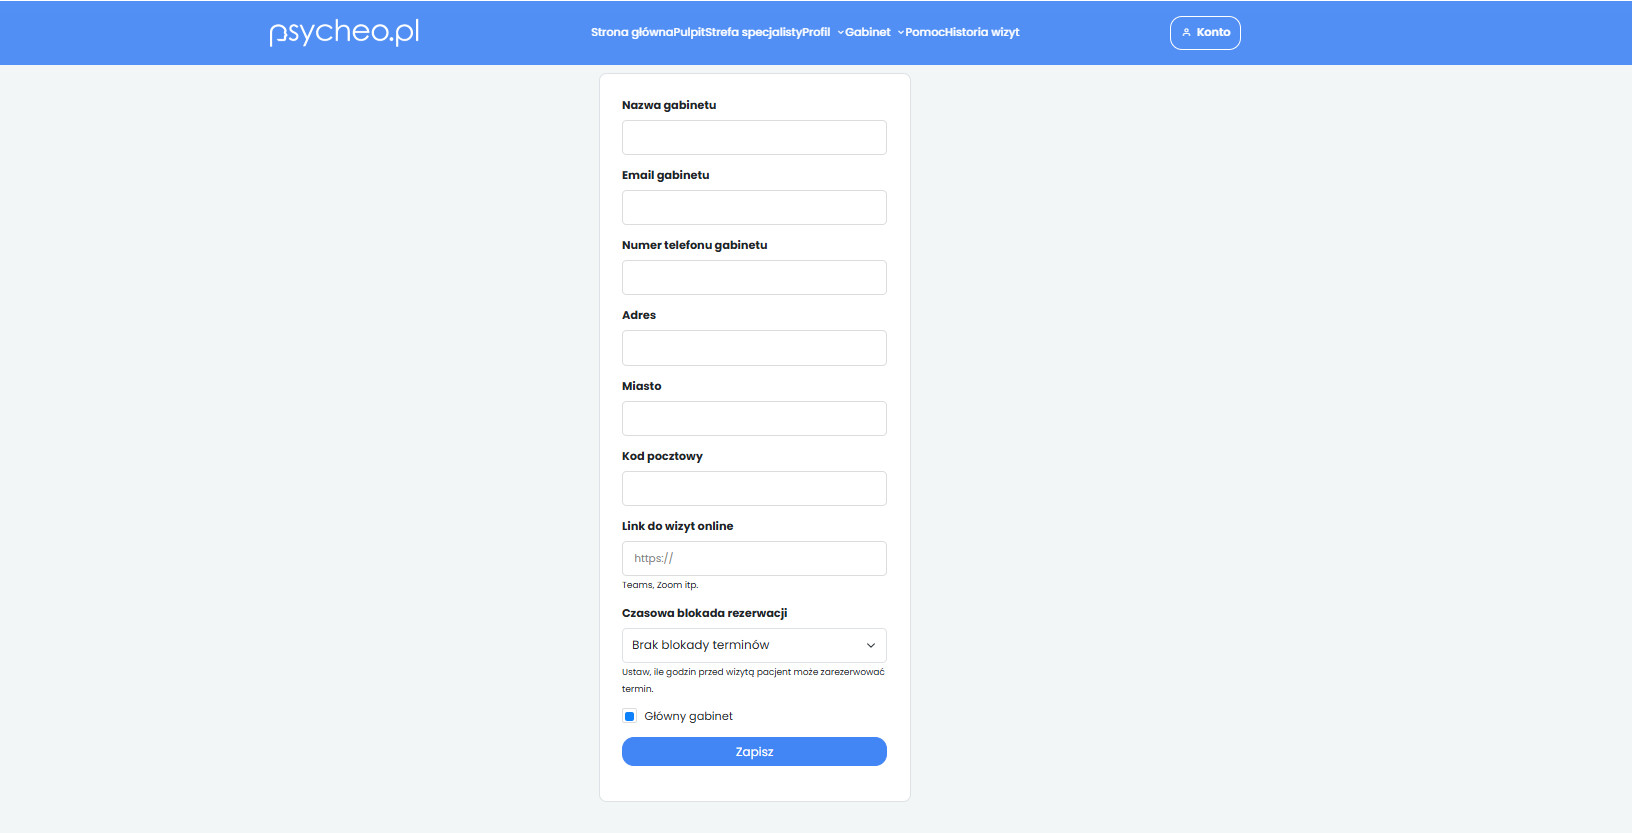This screenshot has width=1632, height=833.
Task: Click the Zapisz button
Action: [754, 752]
